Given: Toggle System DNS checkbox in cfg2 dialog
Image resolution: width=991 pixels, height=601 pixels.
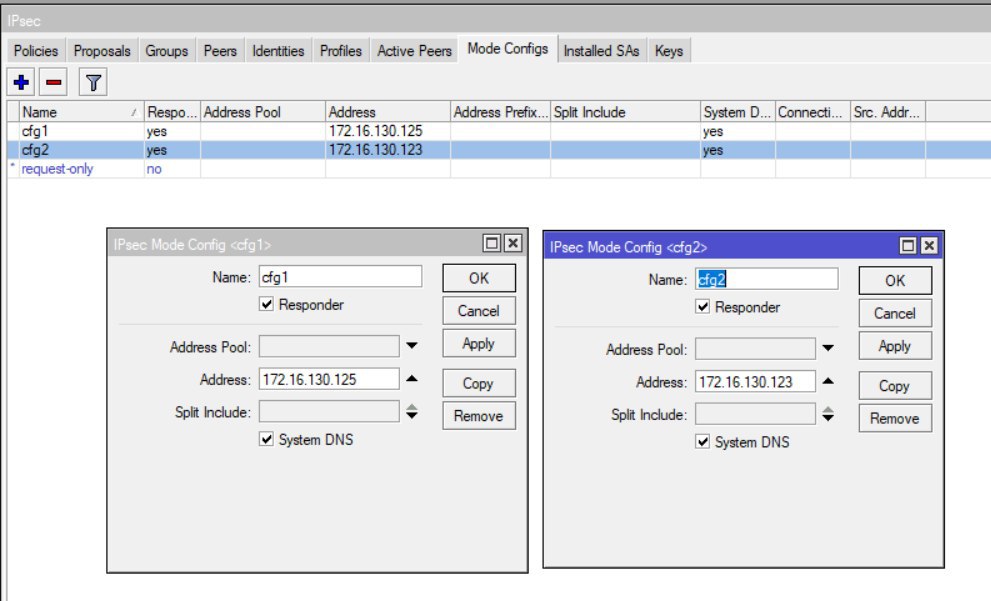Looking at the screenshot, I should click(x=702, y=442).
